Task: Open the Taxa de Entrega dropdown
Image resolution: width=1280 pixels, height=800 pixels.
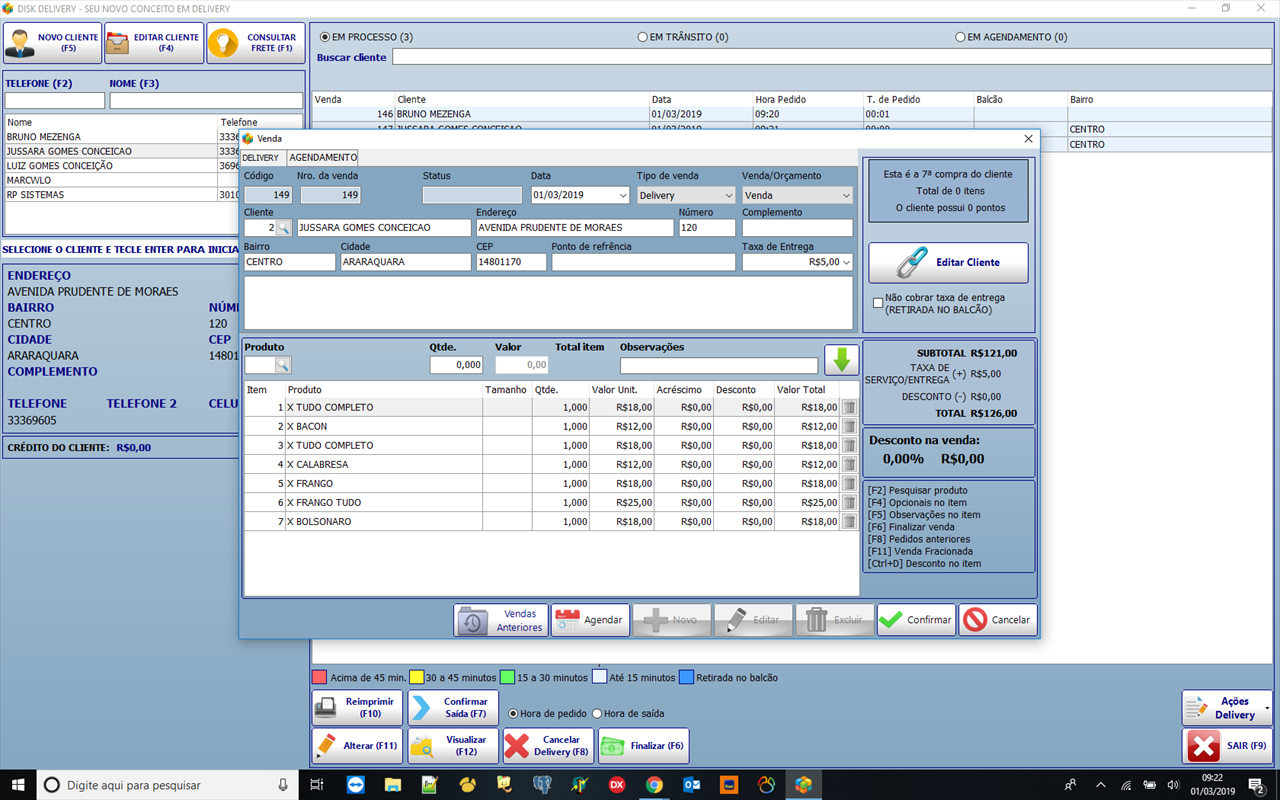Action: pyautogui.click(x=847, y=262)
